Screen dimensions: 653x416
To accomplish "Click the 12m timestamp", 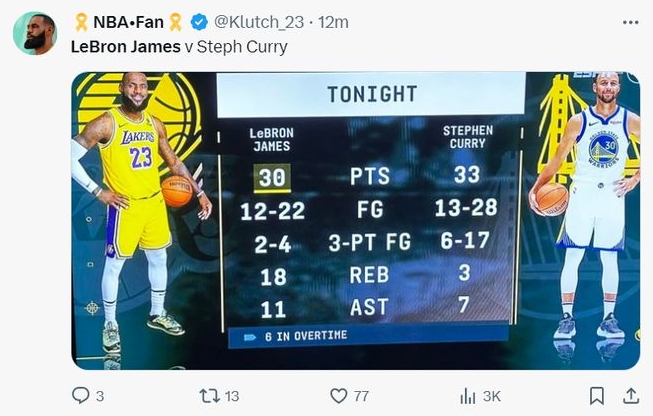I will pos(333,22).
